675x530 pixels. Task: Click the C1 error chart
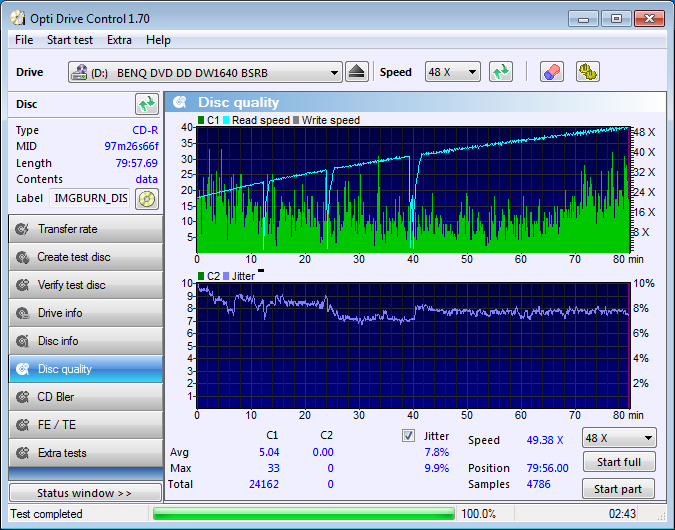point(413,189)
